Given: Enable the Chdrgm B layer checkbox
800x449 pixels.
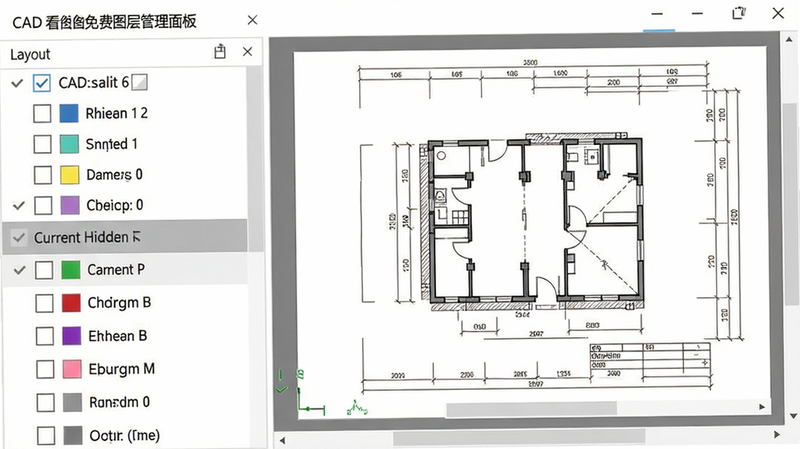Looking at the screenshot, I should (44, 303).
